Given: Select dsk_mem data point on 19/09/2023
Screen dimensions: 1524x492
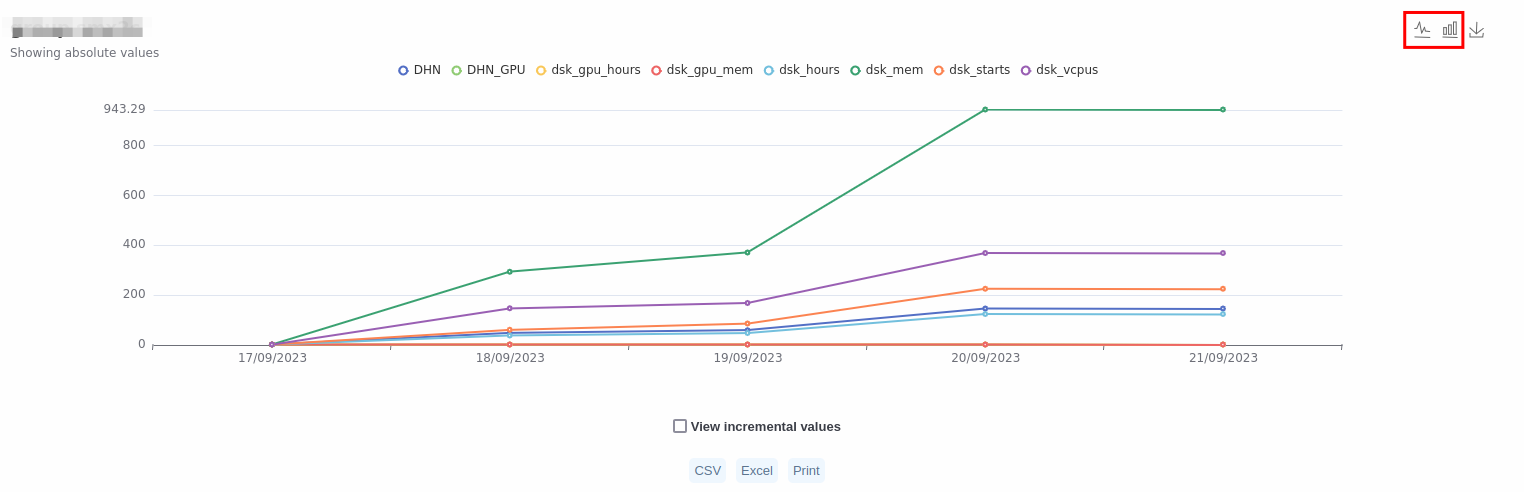Looking at the screenshot, I should [747, 252].
